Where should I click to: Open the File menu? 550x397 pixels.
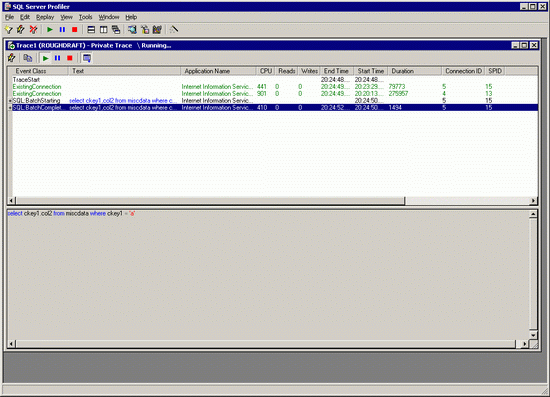point(9,17)
